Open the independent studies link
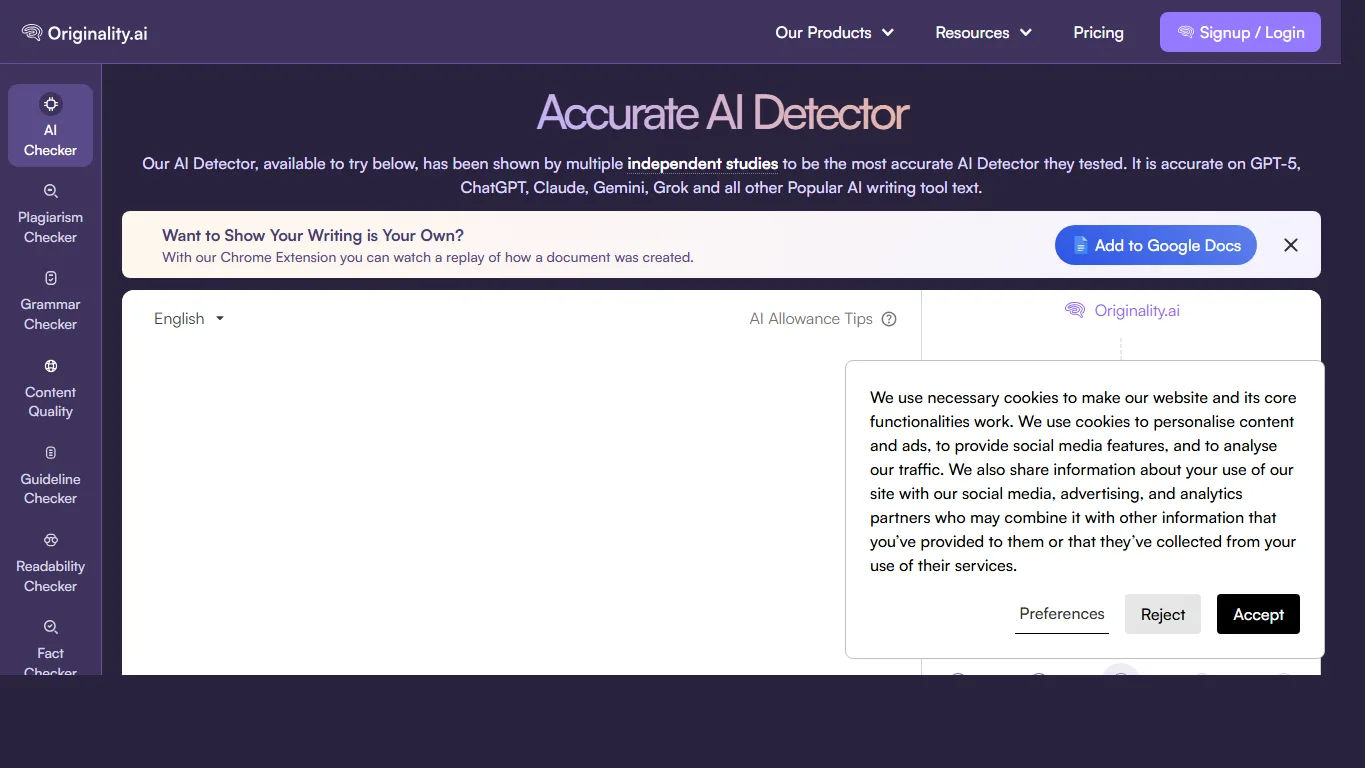This screenshot has height=768, width=1365. [702, 164]
